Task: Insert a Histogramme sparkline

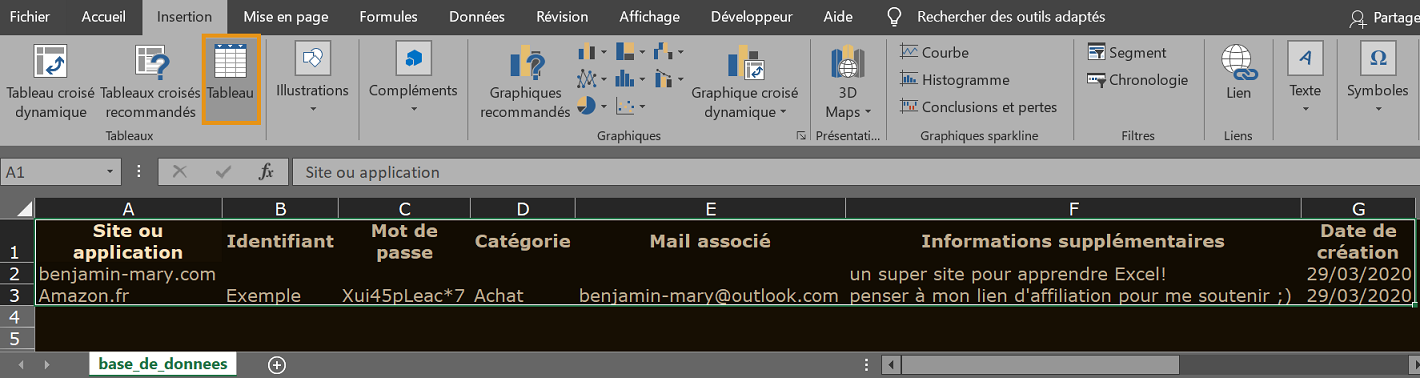Action: tap(955, 79)
